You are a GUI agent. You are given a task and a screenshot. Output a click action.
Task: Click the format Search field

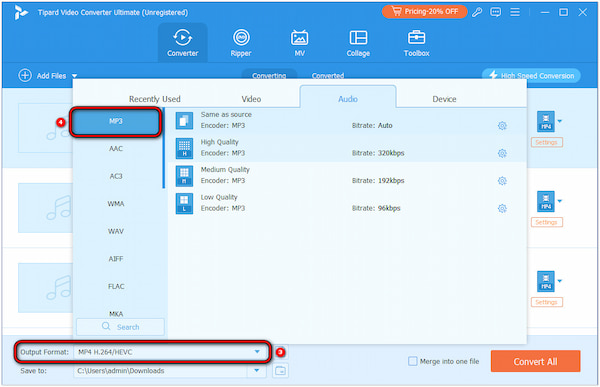pos(120,327)
